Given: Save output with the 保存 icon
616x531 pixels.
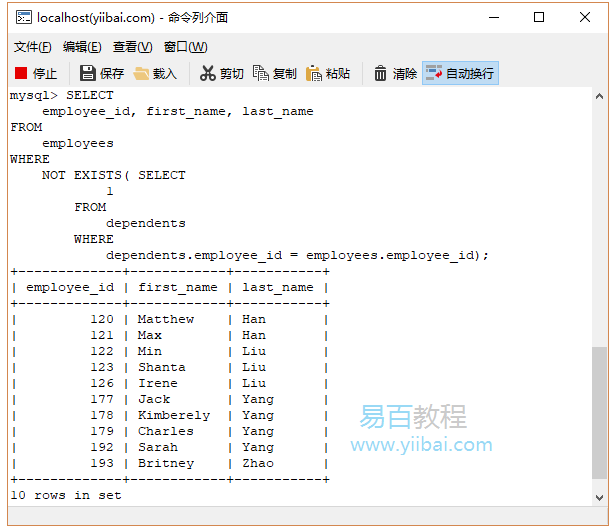Looking at the screenshot, I should point(88,73).
